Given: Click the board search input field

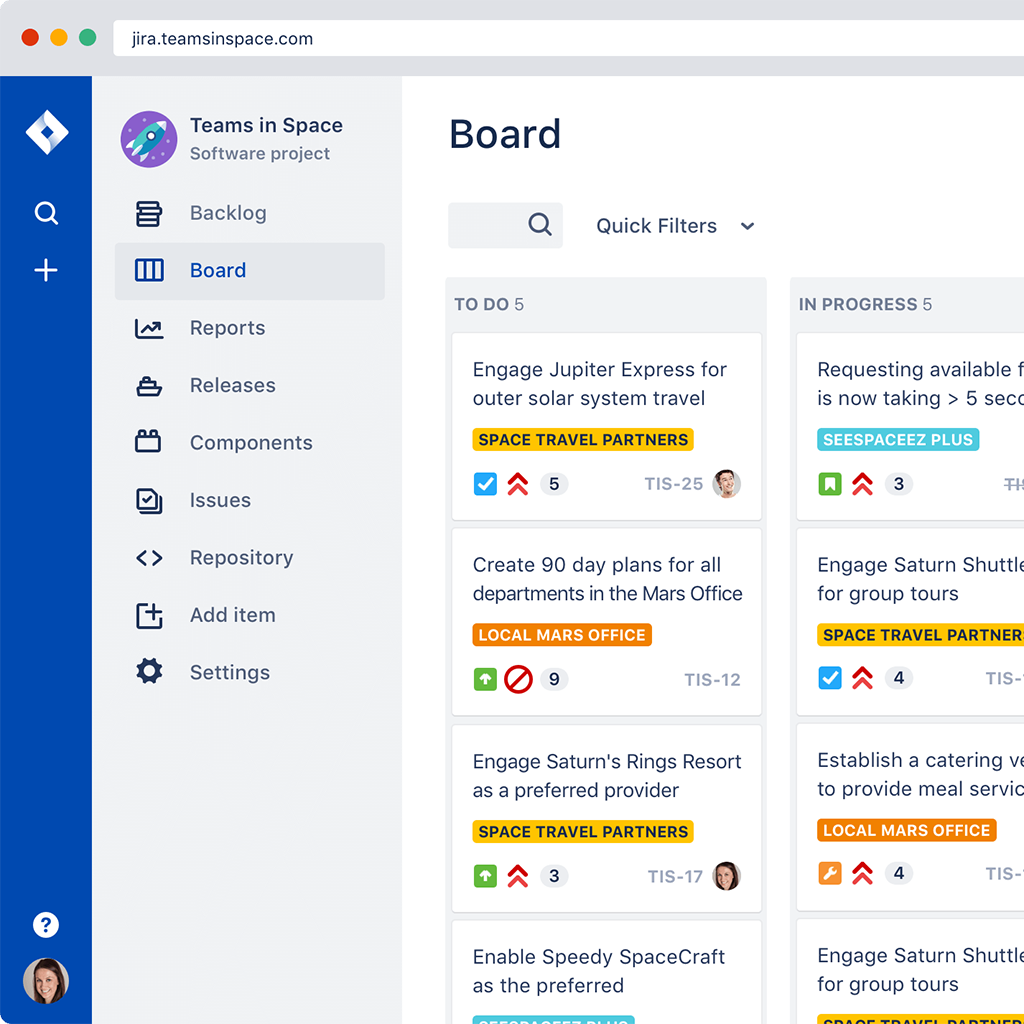Looking at the screenshot, I should click(490, 225).
